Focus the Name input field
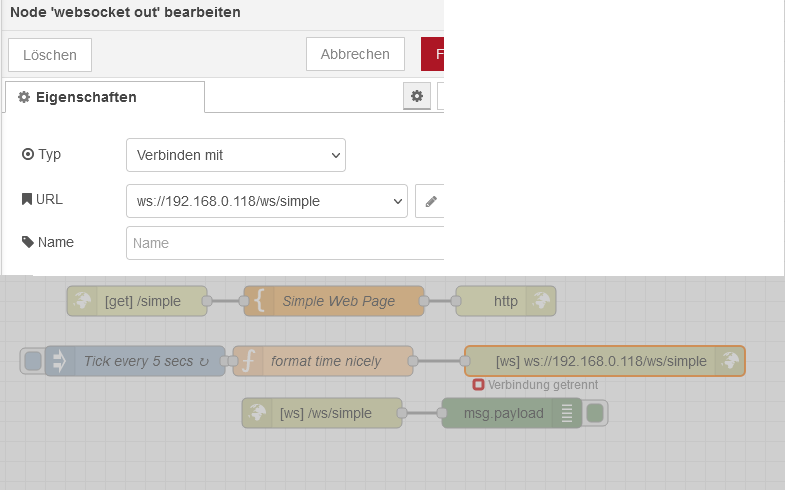This screenshot has height=490, width=785. point(285,243)
